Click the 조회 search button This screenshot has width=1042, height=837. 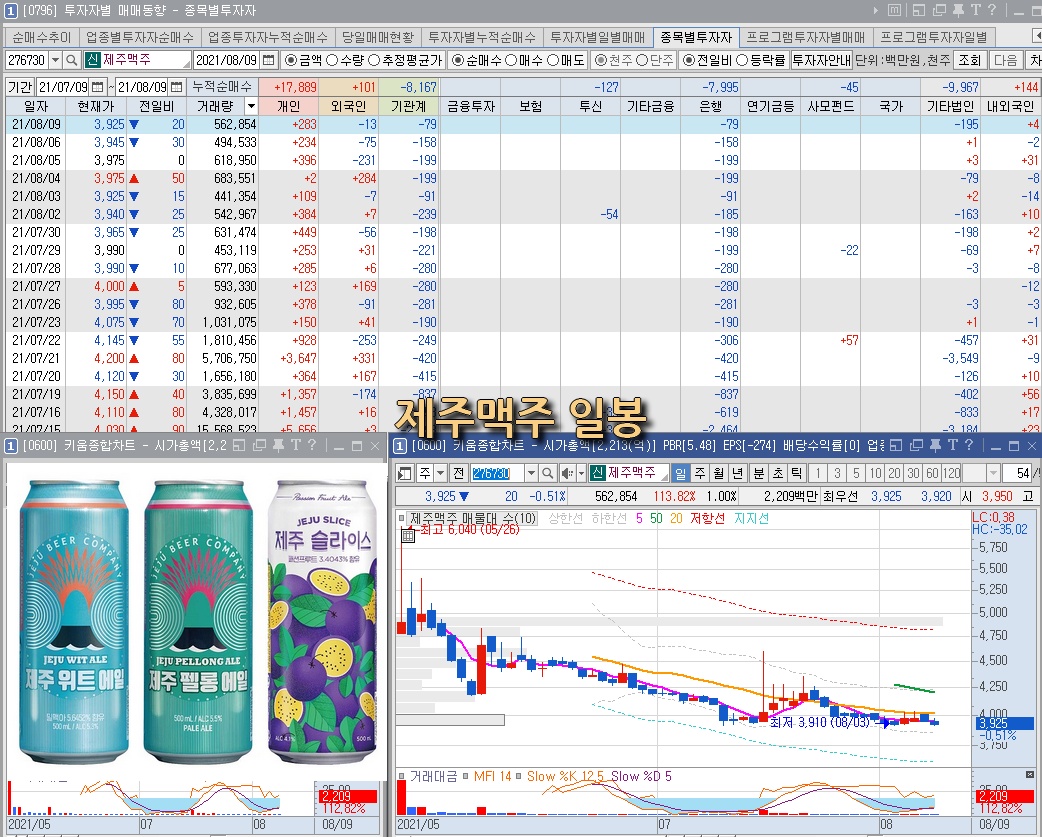coord(969,60)
